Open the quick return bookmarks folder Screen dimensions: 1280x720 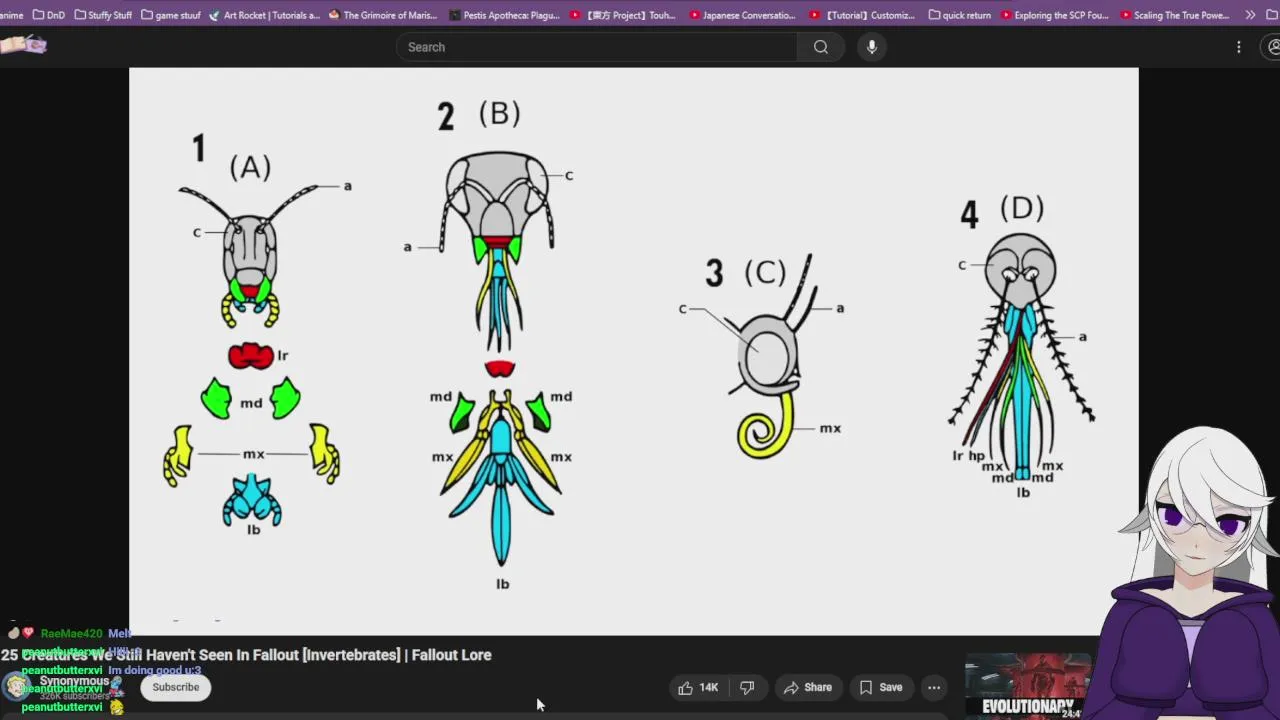point(960,15)
